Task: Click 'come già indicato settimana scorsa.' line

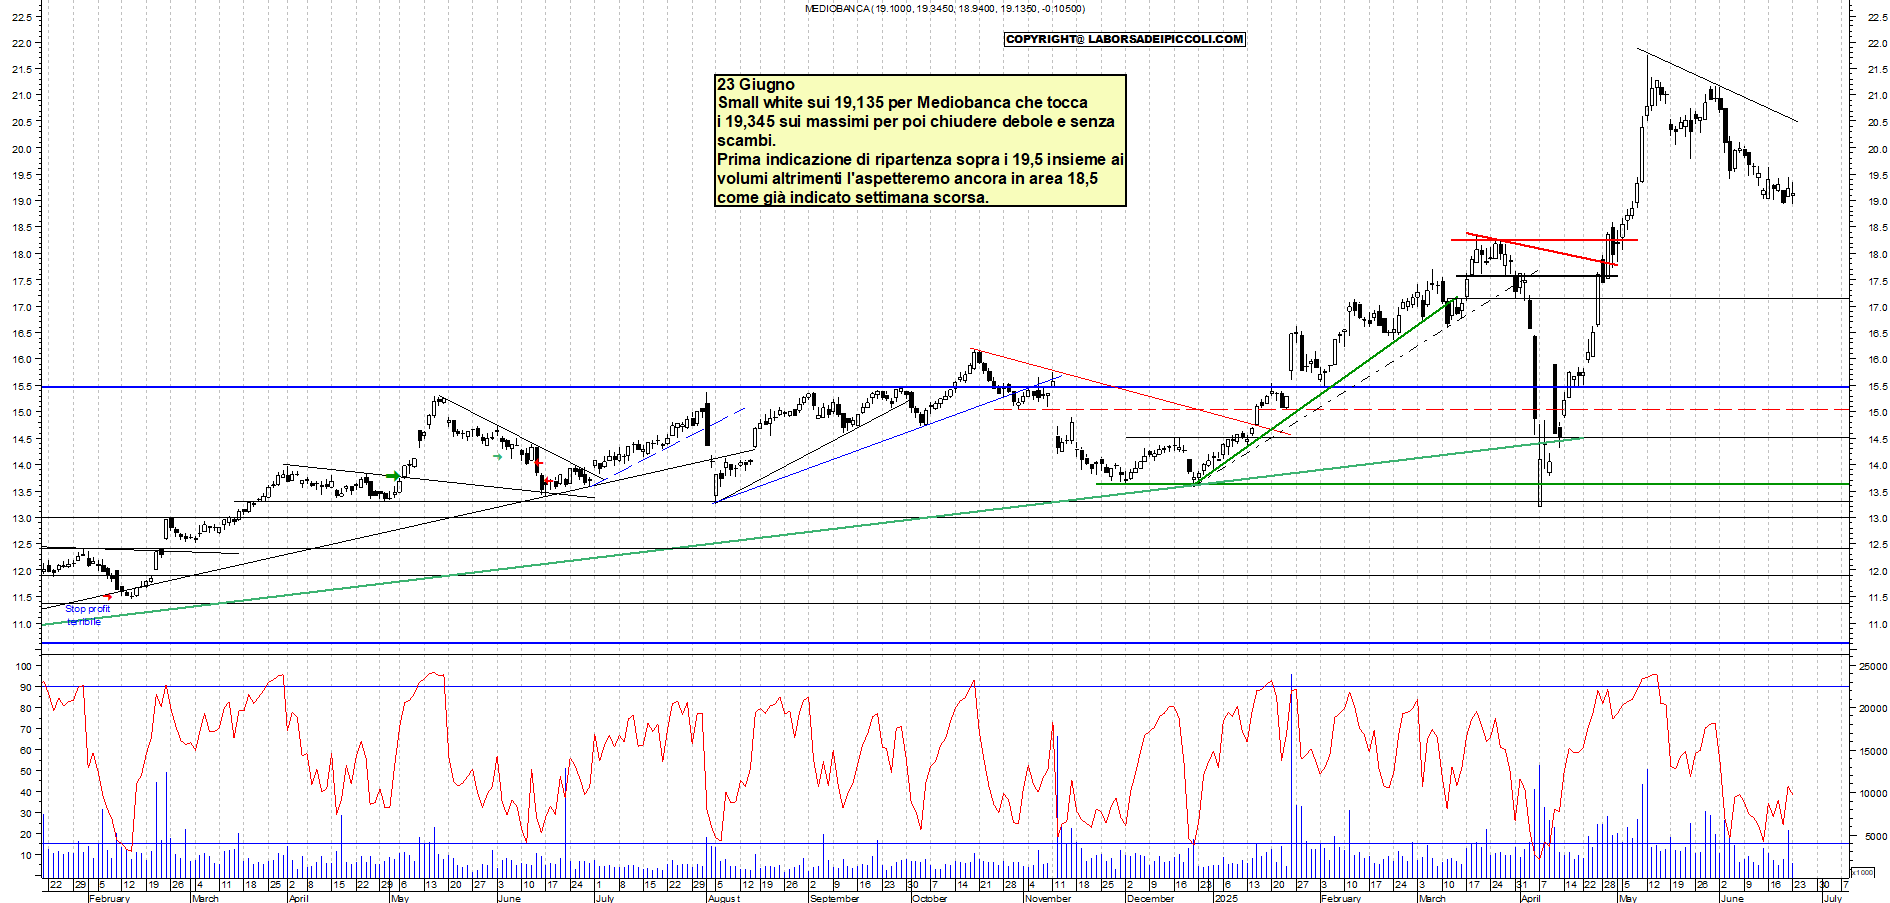Action: coord(853,198)
